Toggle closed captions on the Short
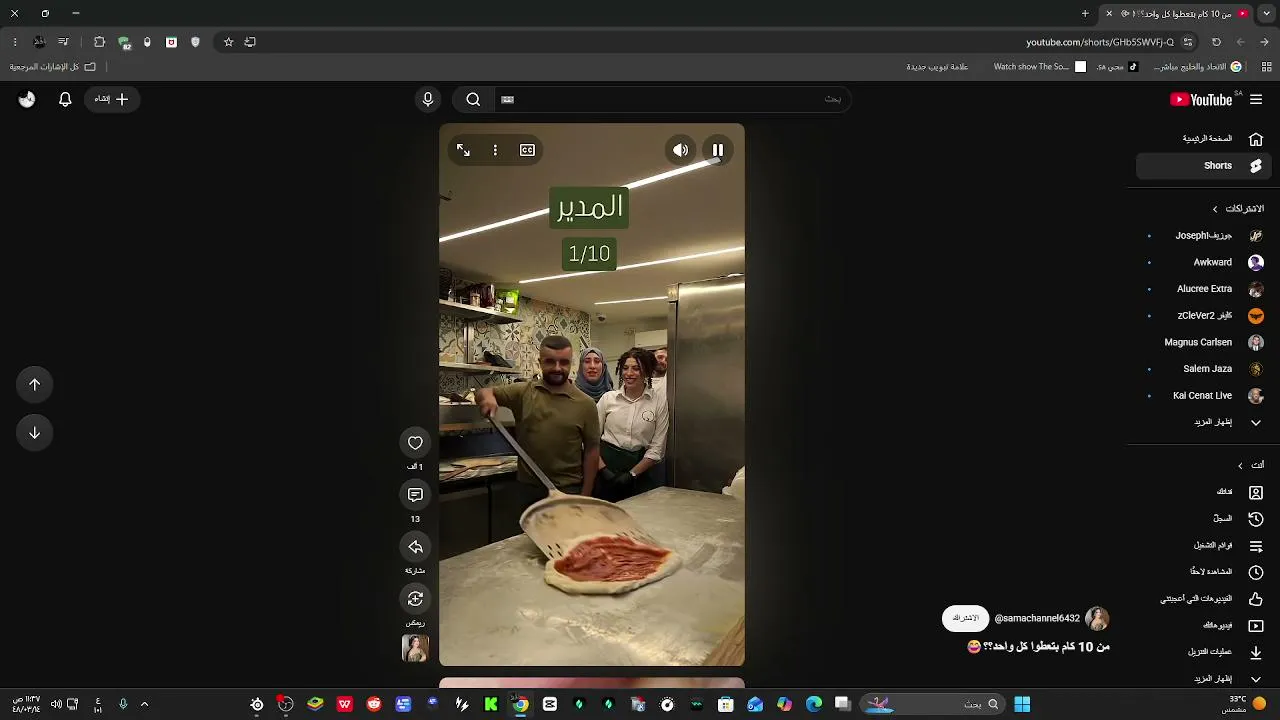The image size is (1280, 720). pos(527,150)
